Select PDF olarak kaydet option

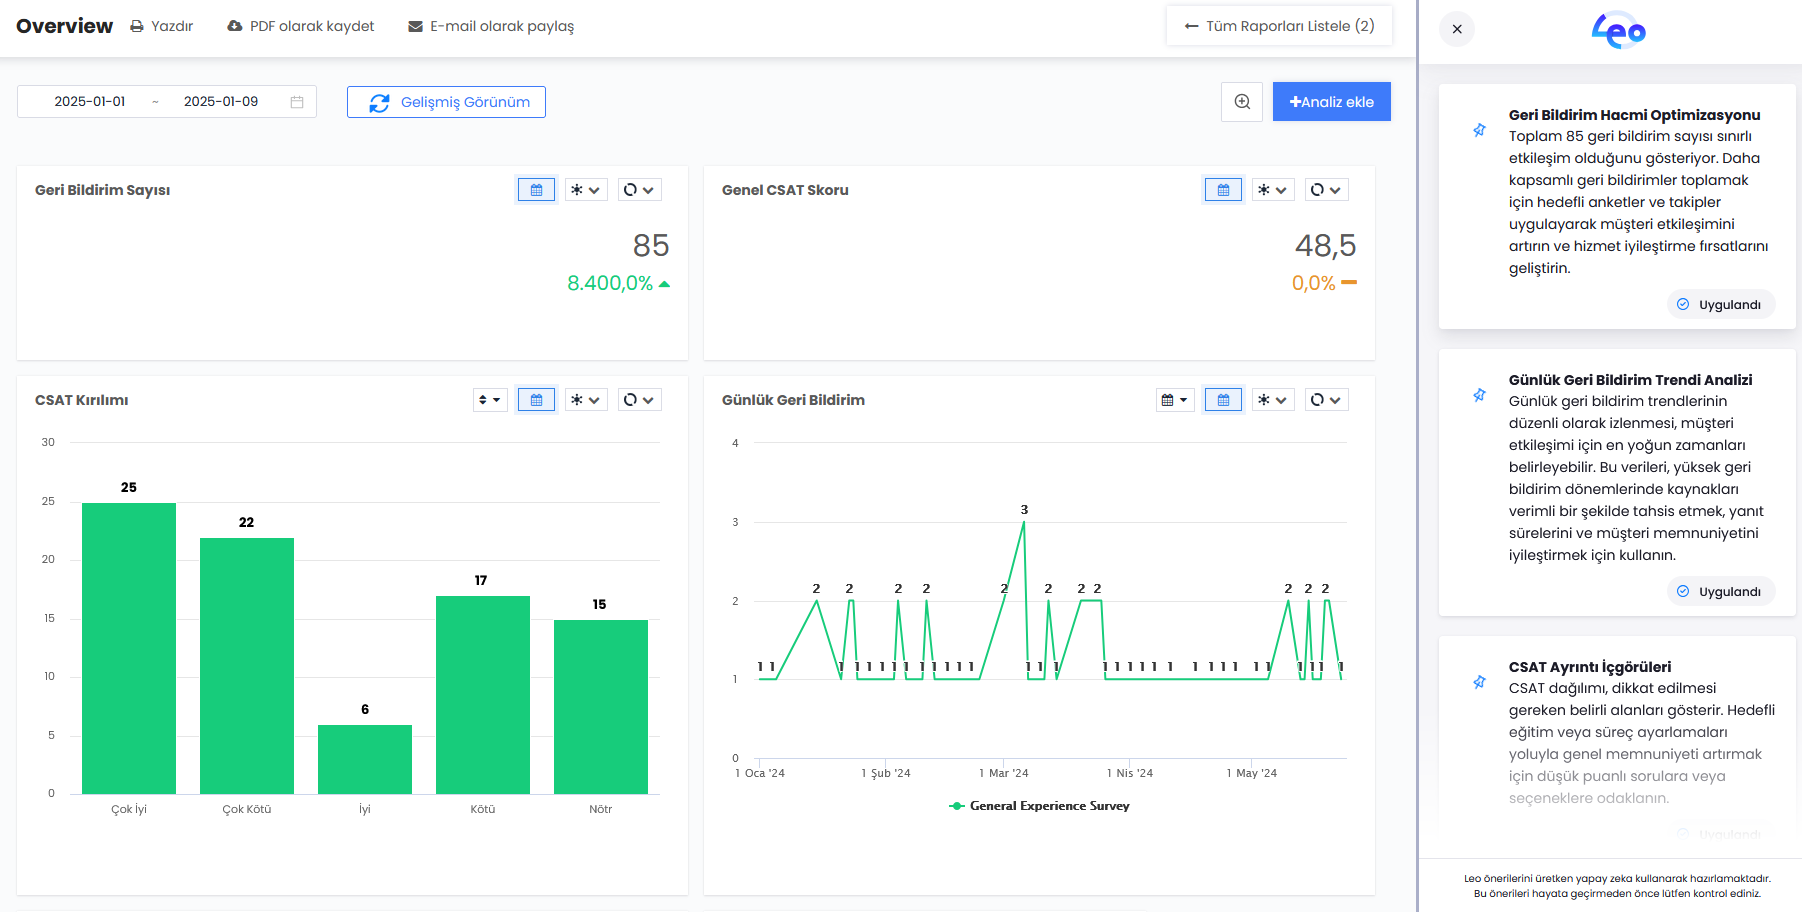point(301,26)
